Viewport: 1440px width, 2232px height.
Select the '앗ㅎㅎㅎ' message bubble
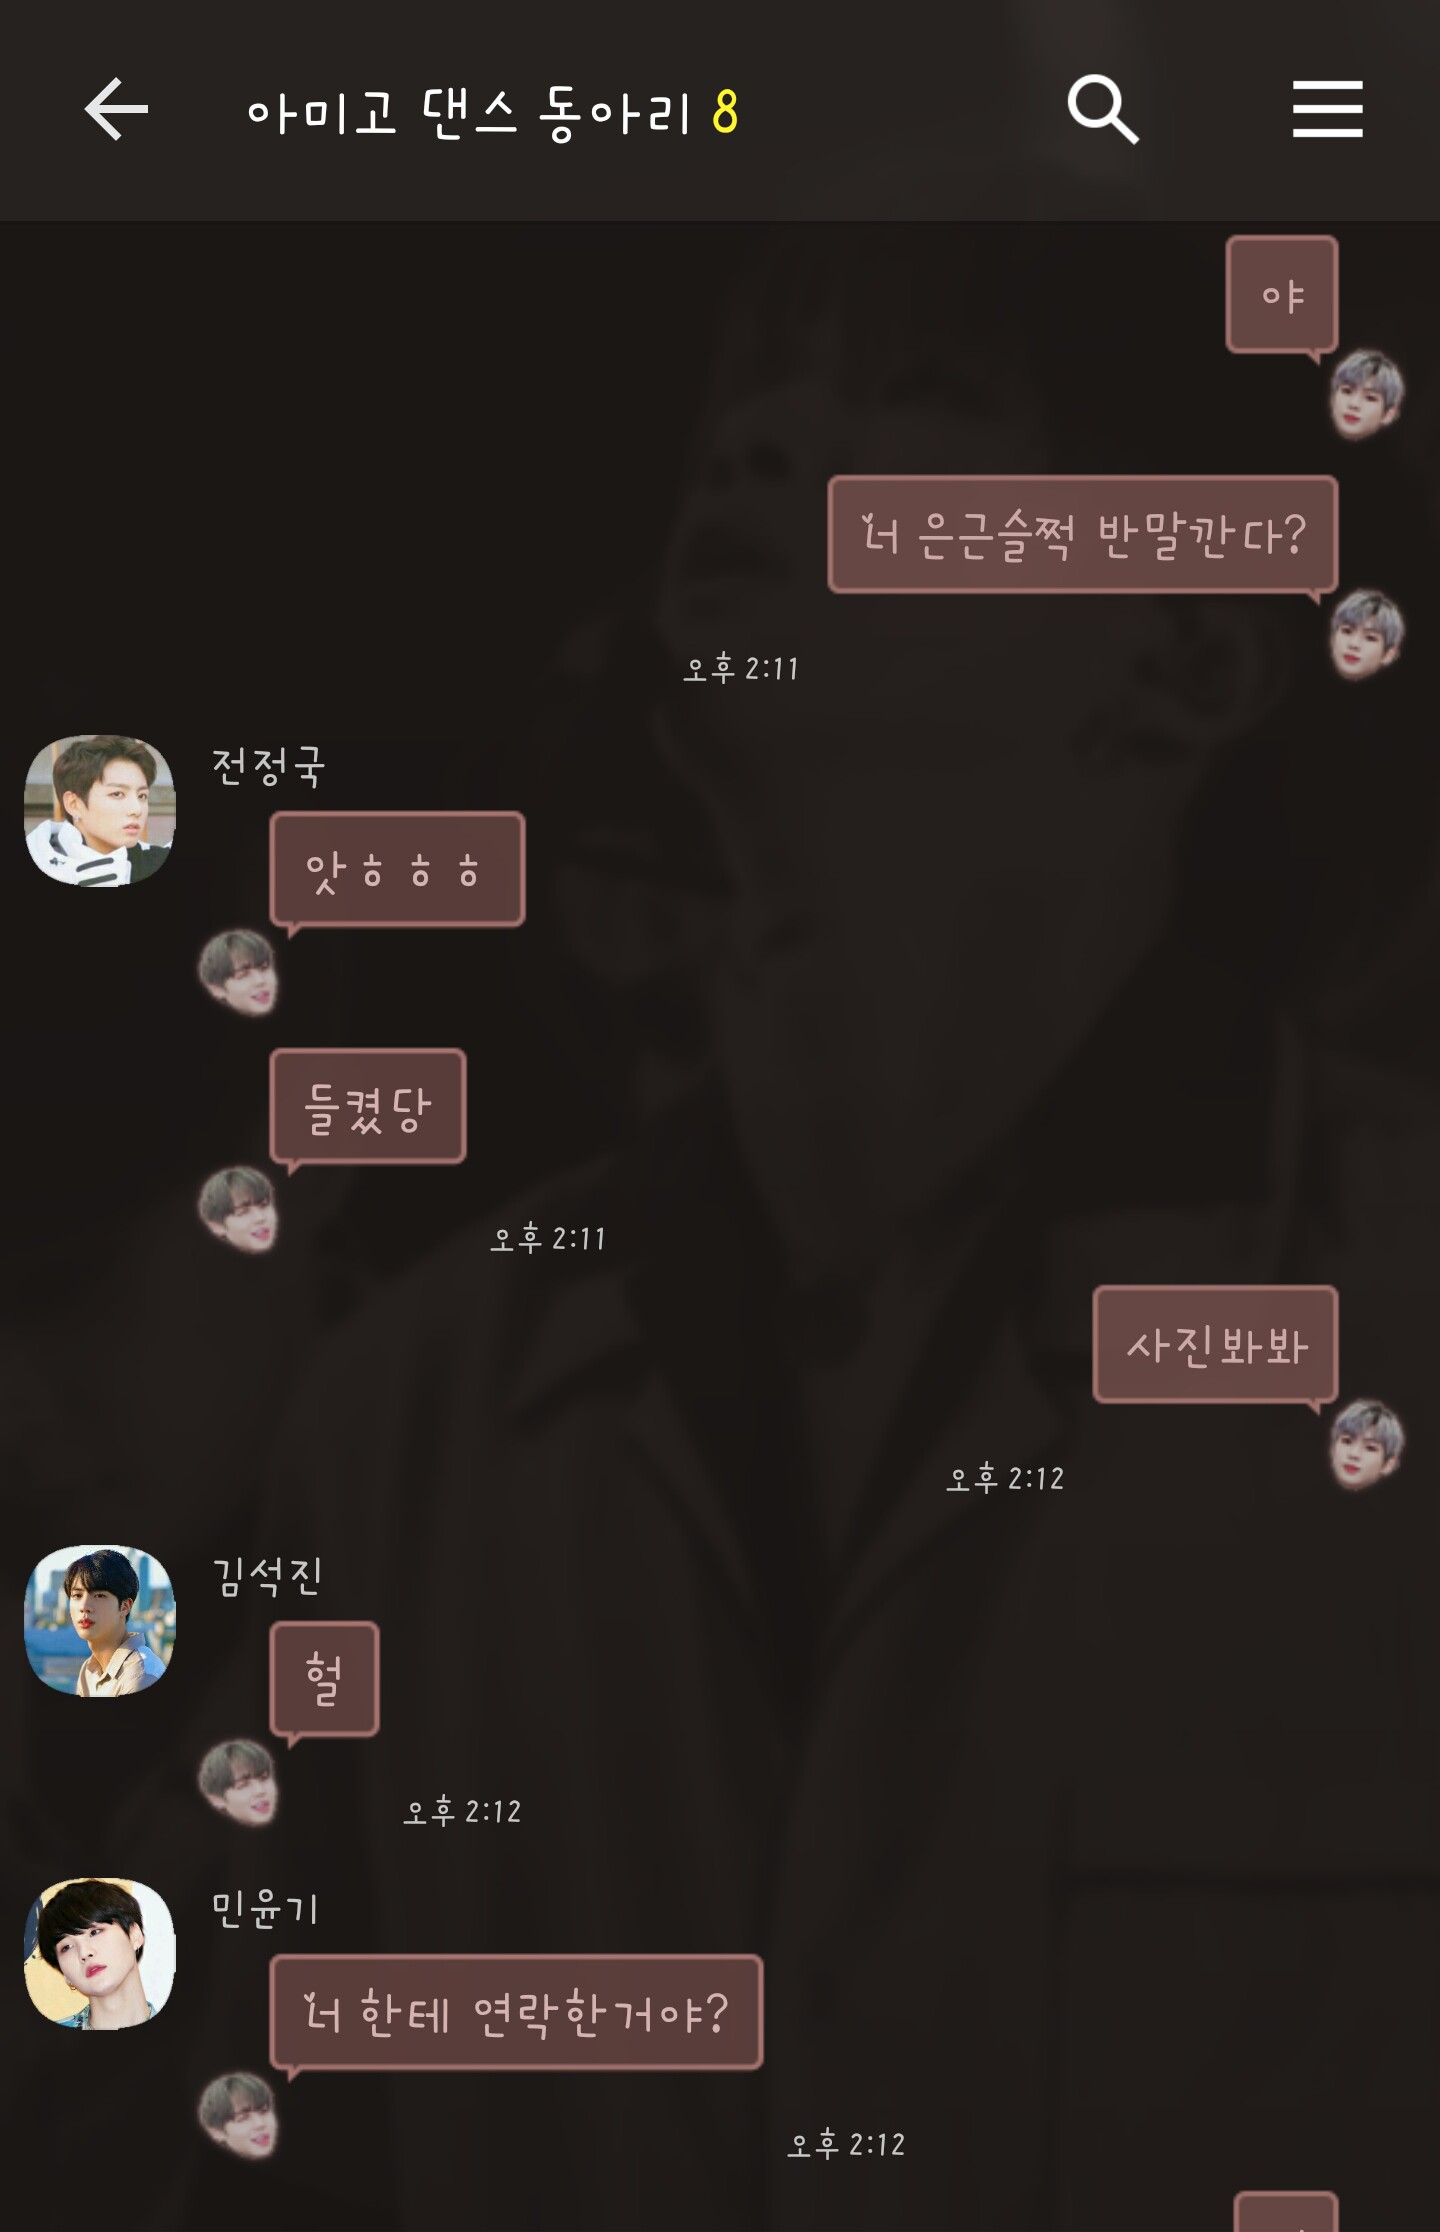coord(397,869)
